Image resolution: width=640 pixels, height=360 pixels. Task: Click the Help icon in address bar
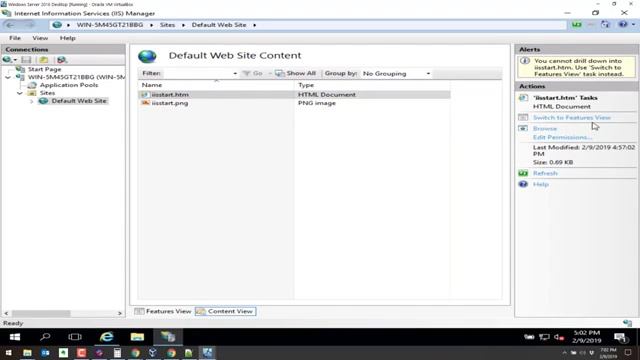[622, 25]
